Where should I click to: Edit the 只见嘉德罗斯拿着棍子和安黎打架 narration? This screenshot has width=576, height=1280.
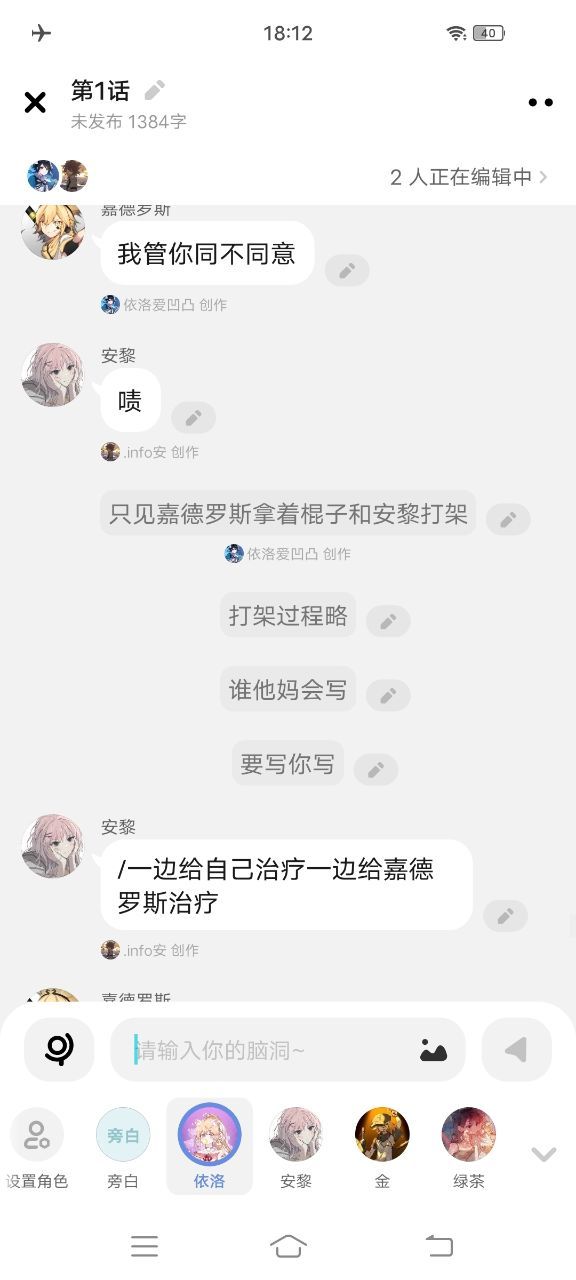[x=508, y=519]
